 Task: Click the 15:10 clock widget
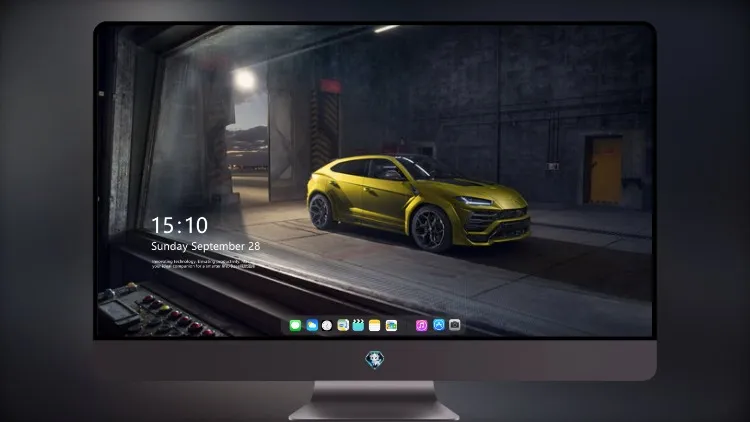(x=180, y=225)
